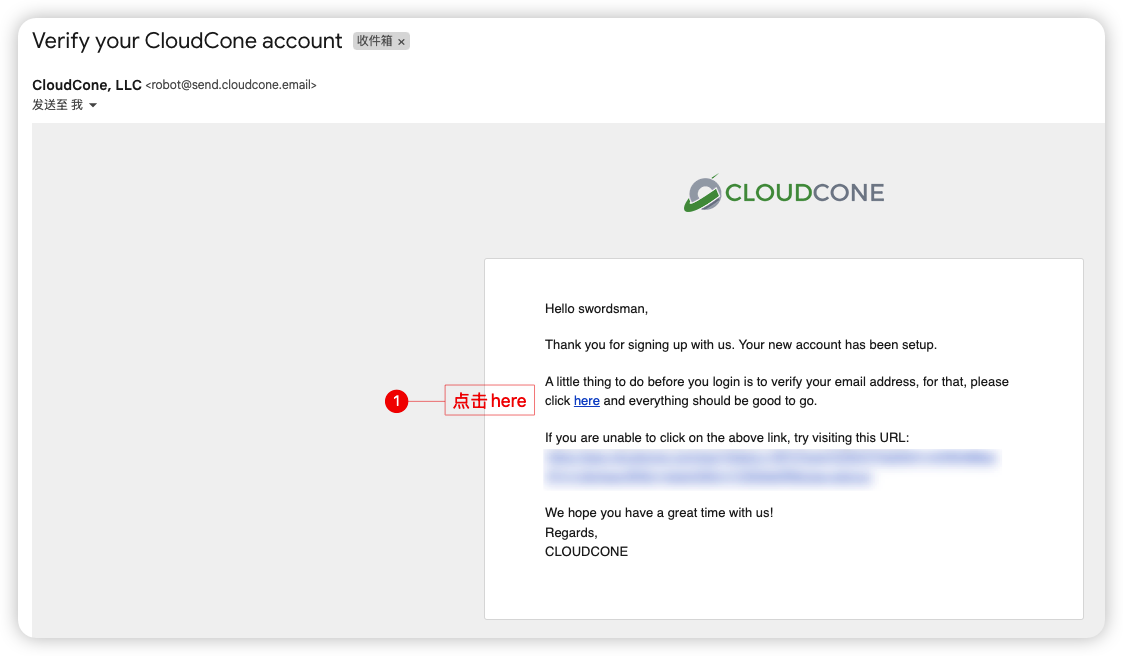
Task: Expand recipient details arrow beside 发送至 我
Action: pyautogui.click(x=93, y=106)
